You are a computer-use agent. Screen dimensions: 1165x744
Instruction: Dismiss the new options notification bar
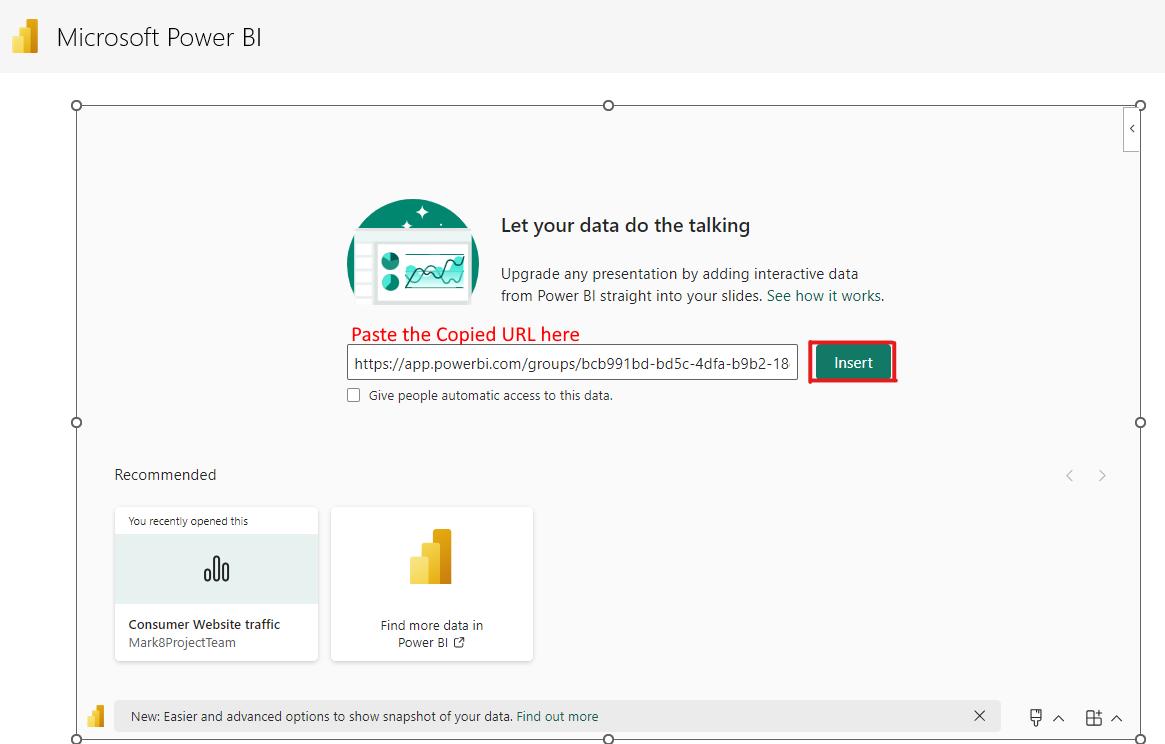[979, 716]
